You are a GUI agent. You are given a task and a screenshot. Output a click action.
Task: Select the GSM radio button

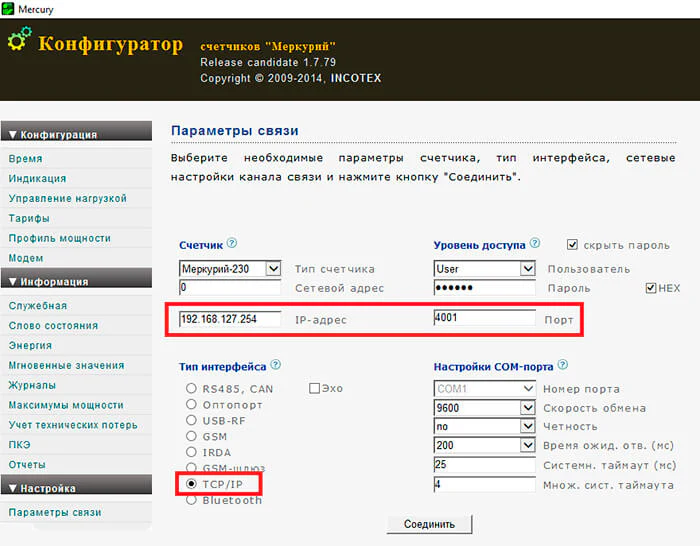(x=191, y=436)
